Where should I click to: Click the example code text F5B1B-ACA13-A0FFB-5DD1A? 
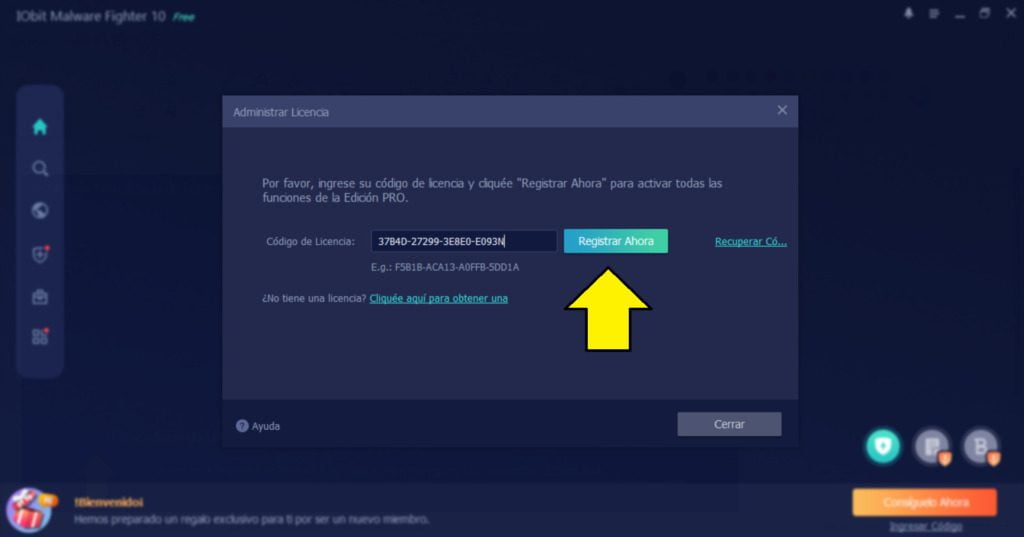pyautogui.click(x=457, y=267)
